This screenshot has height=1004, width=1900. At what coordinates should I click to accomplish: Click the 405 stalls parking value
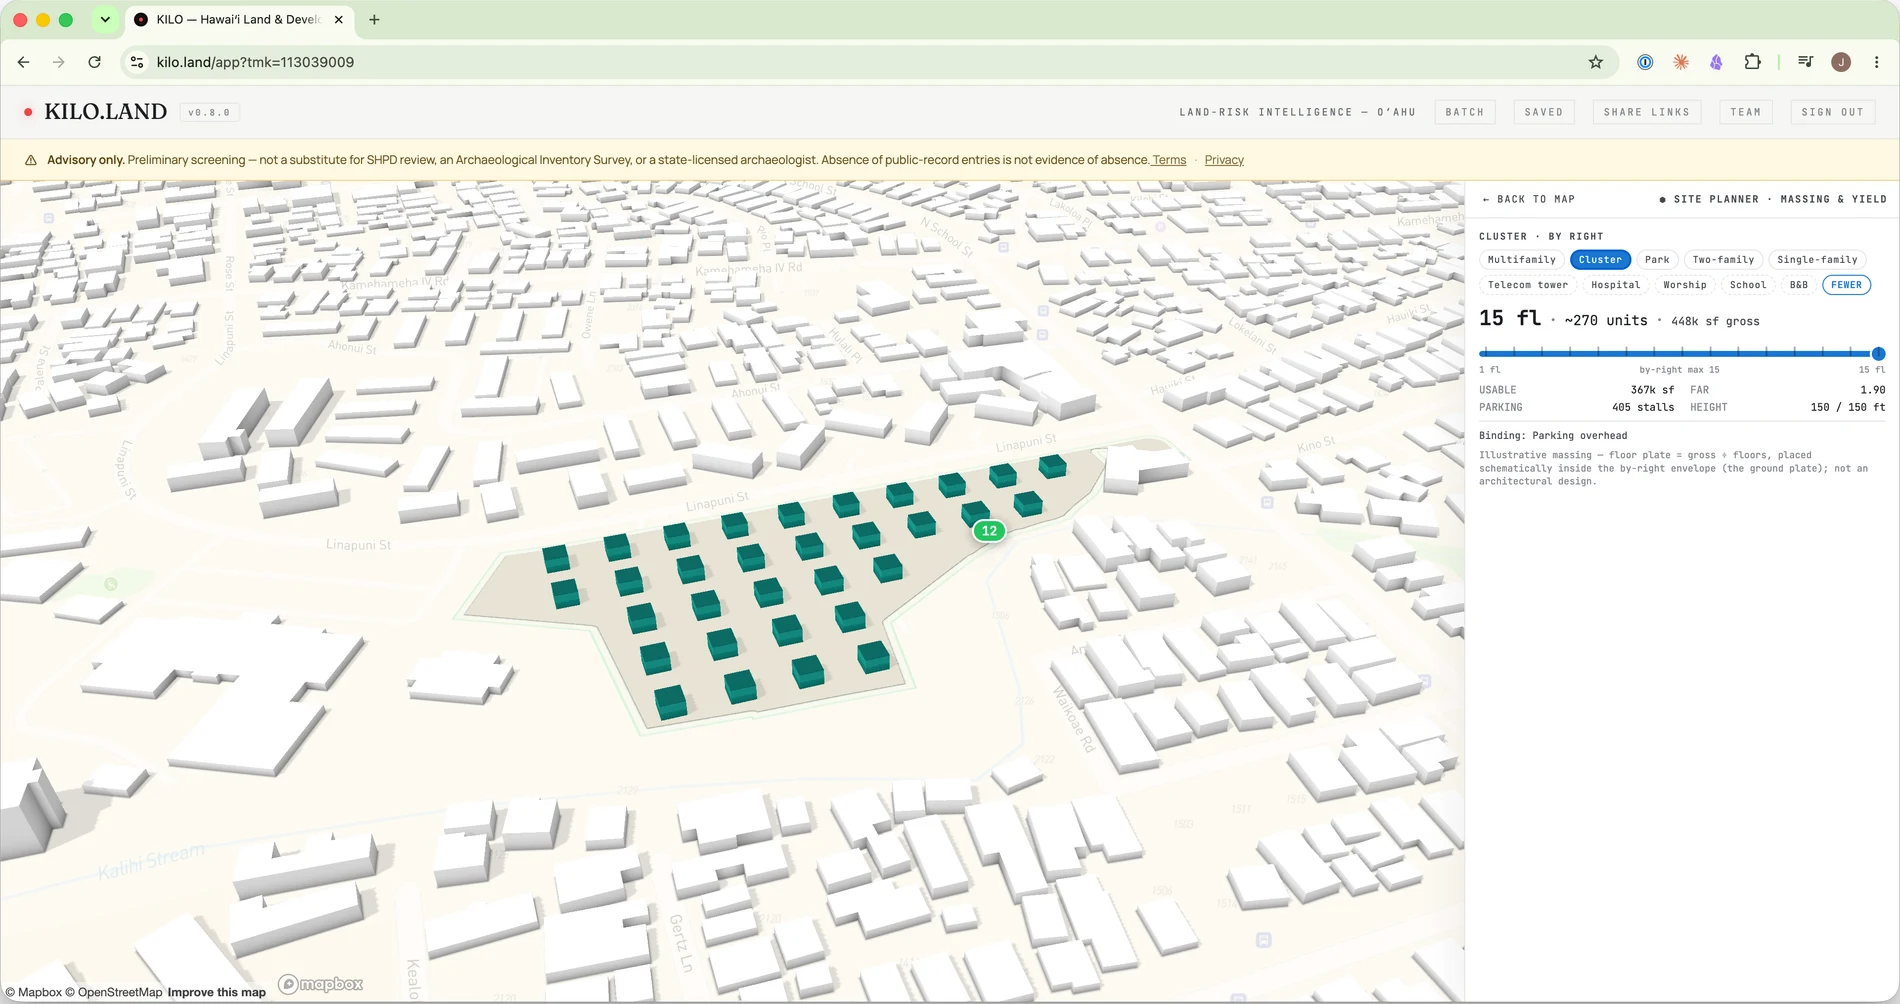coord(1643,407)
